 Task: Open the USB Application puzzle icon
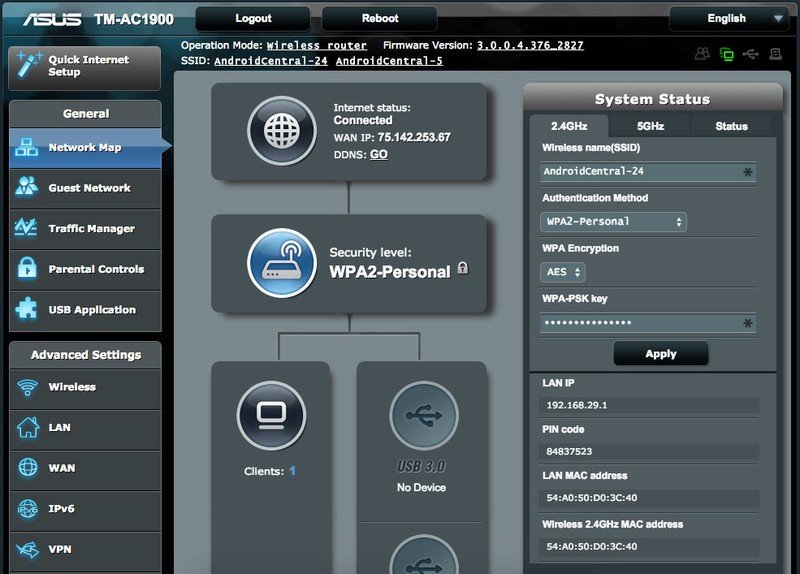(27, 309)
